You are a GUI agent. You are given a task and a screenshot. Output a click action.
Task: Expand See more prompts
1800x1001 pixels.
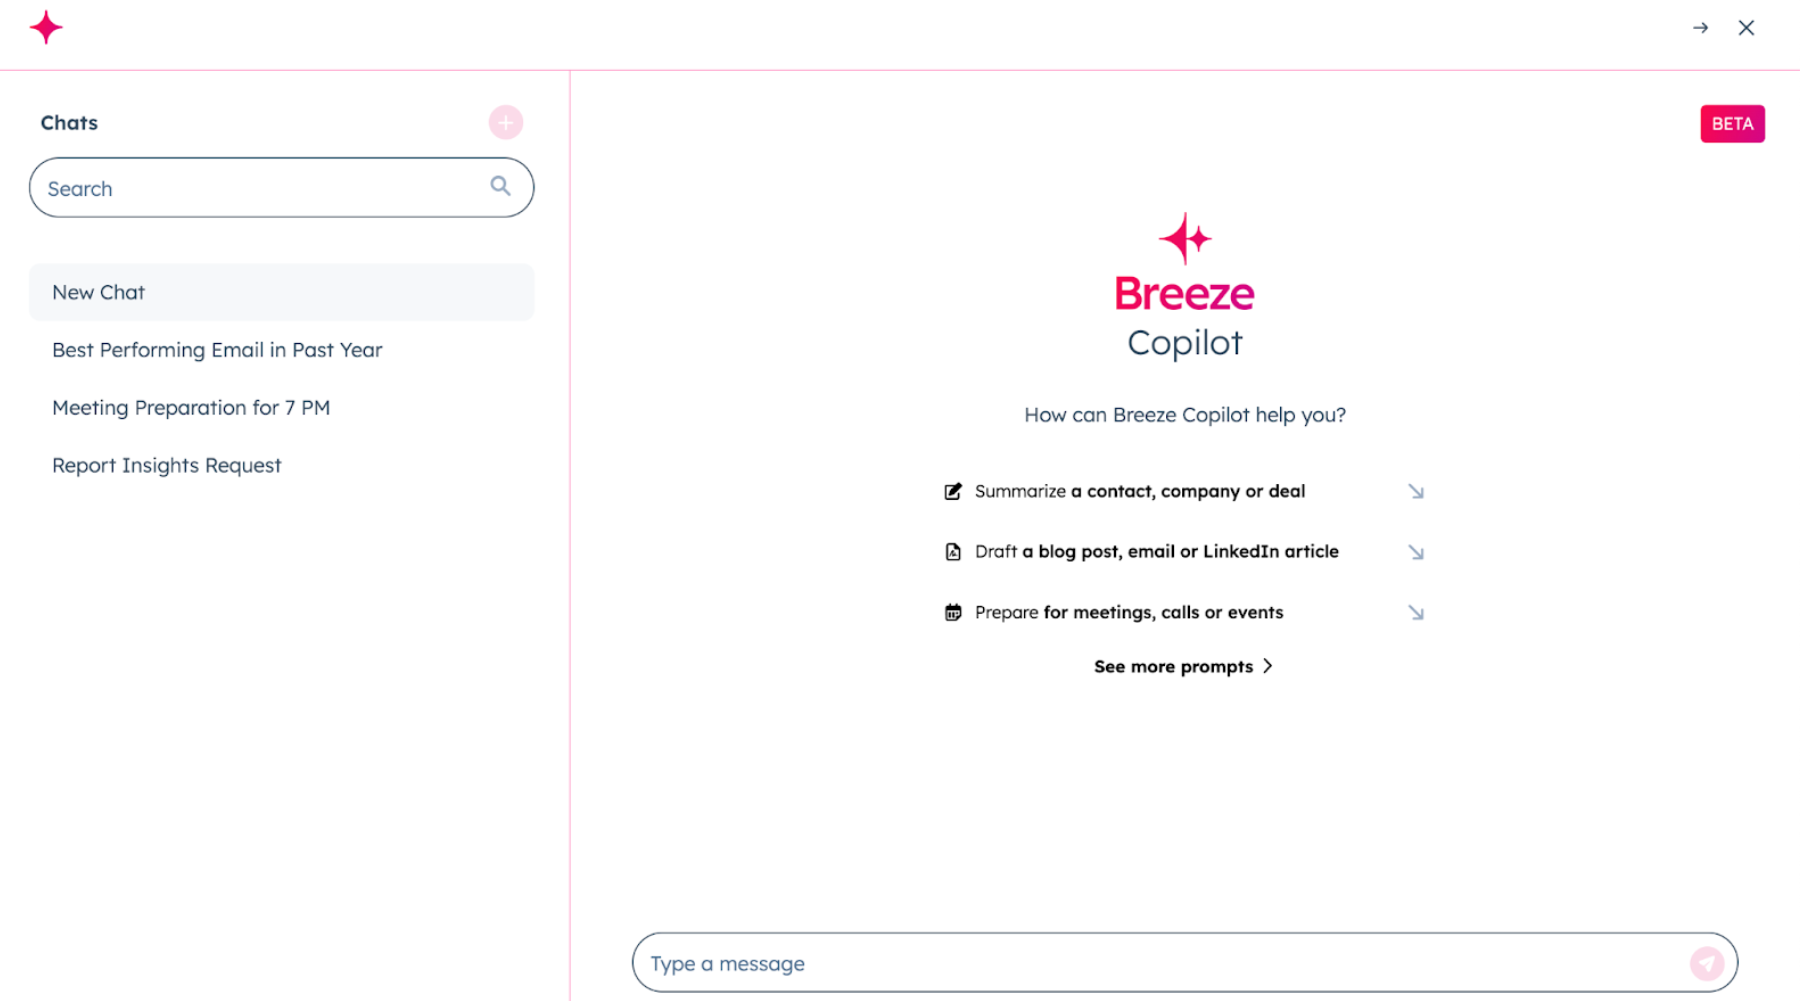tap(1183, 666)
